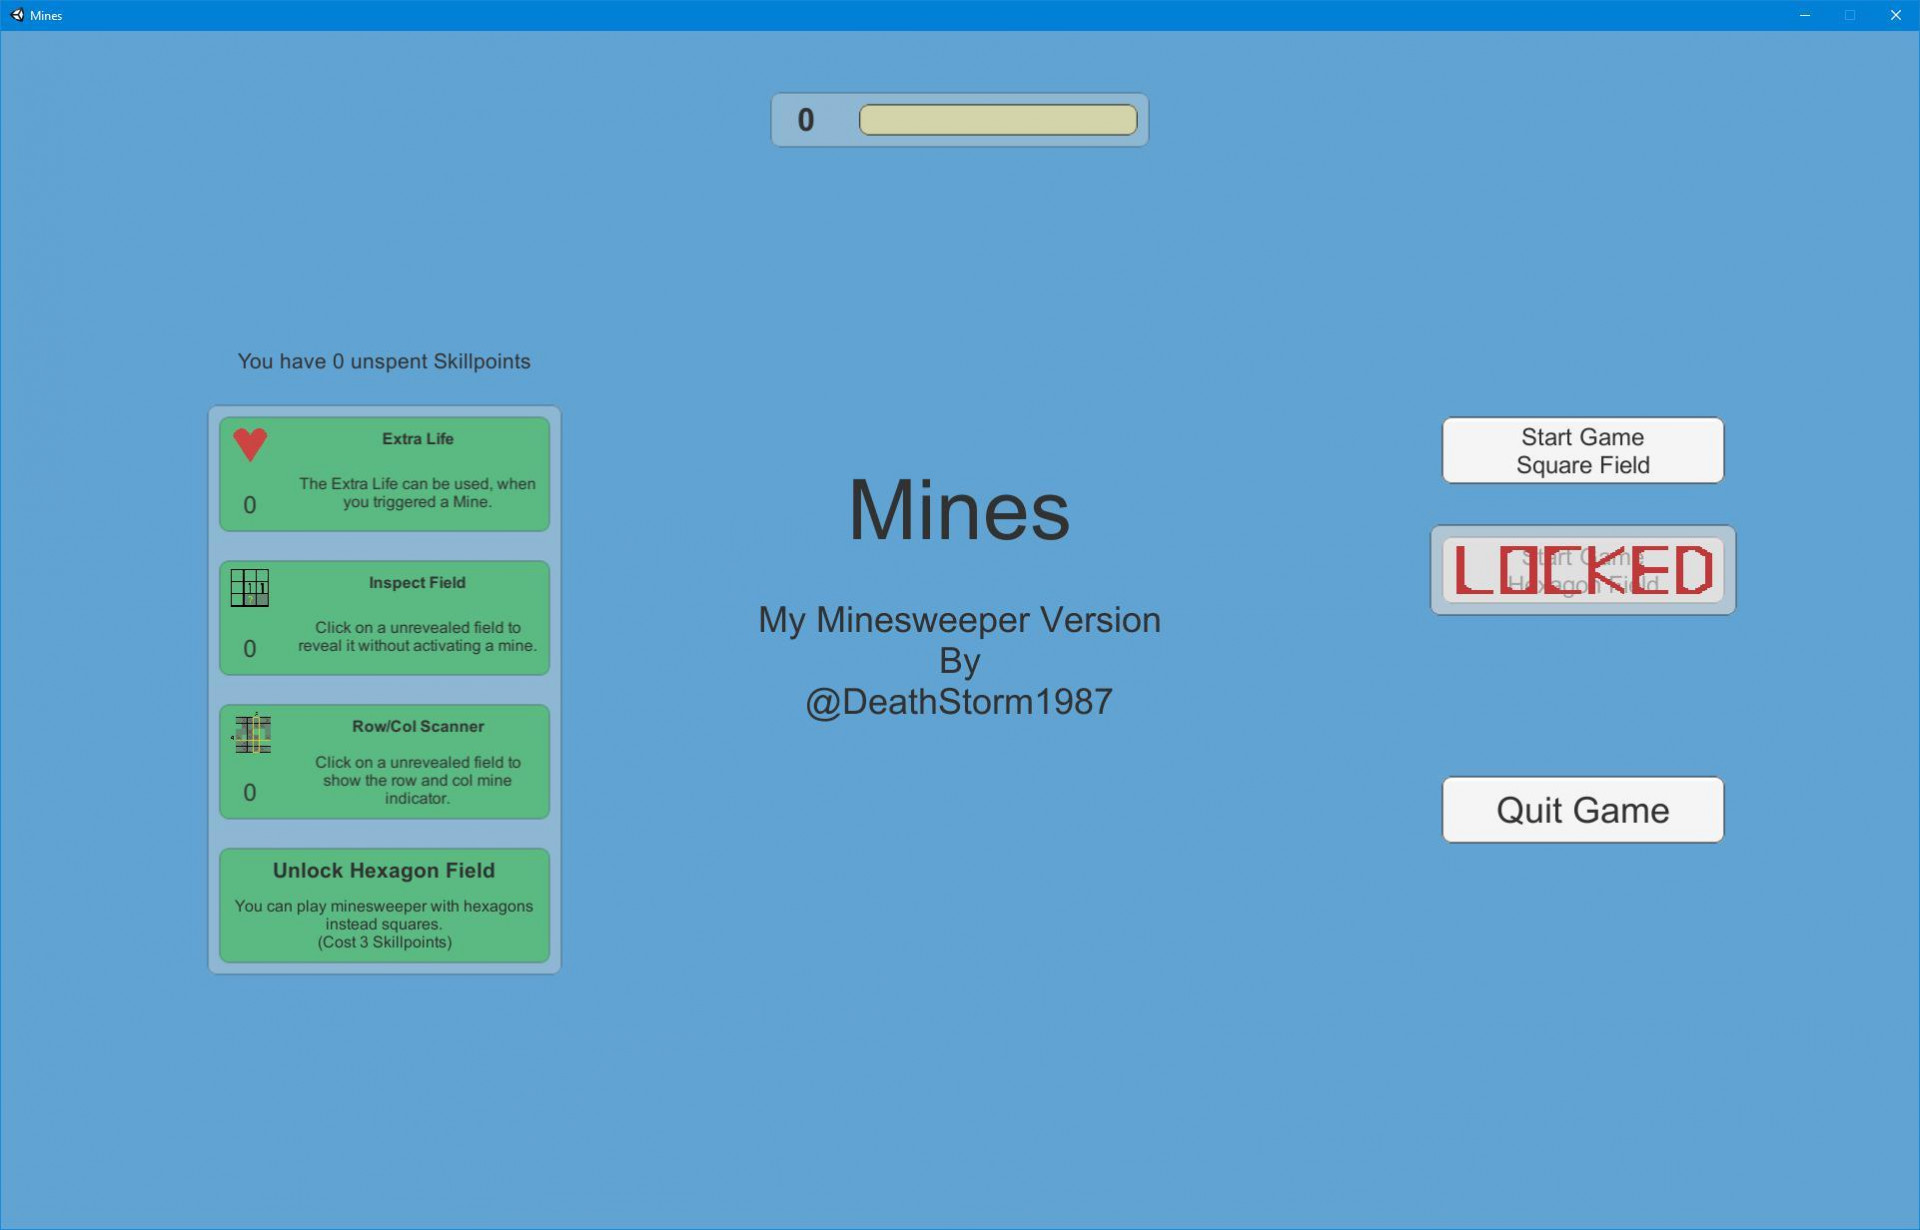1920x1230 pixels.
Task: Click the Row/Col Scanner description text
Action: (417, 780)
